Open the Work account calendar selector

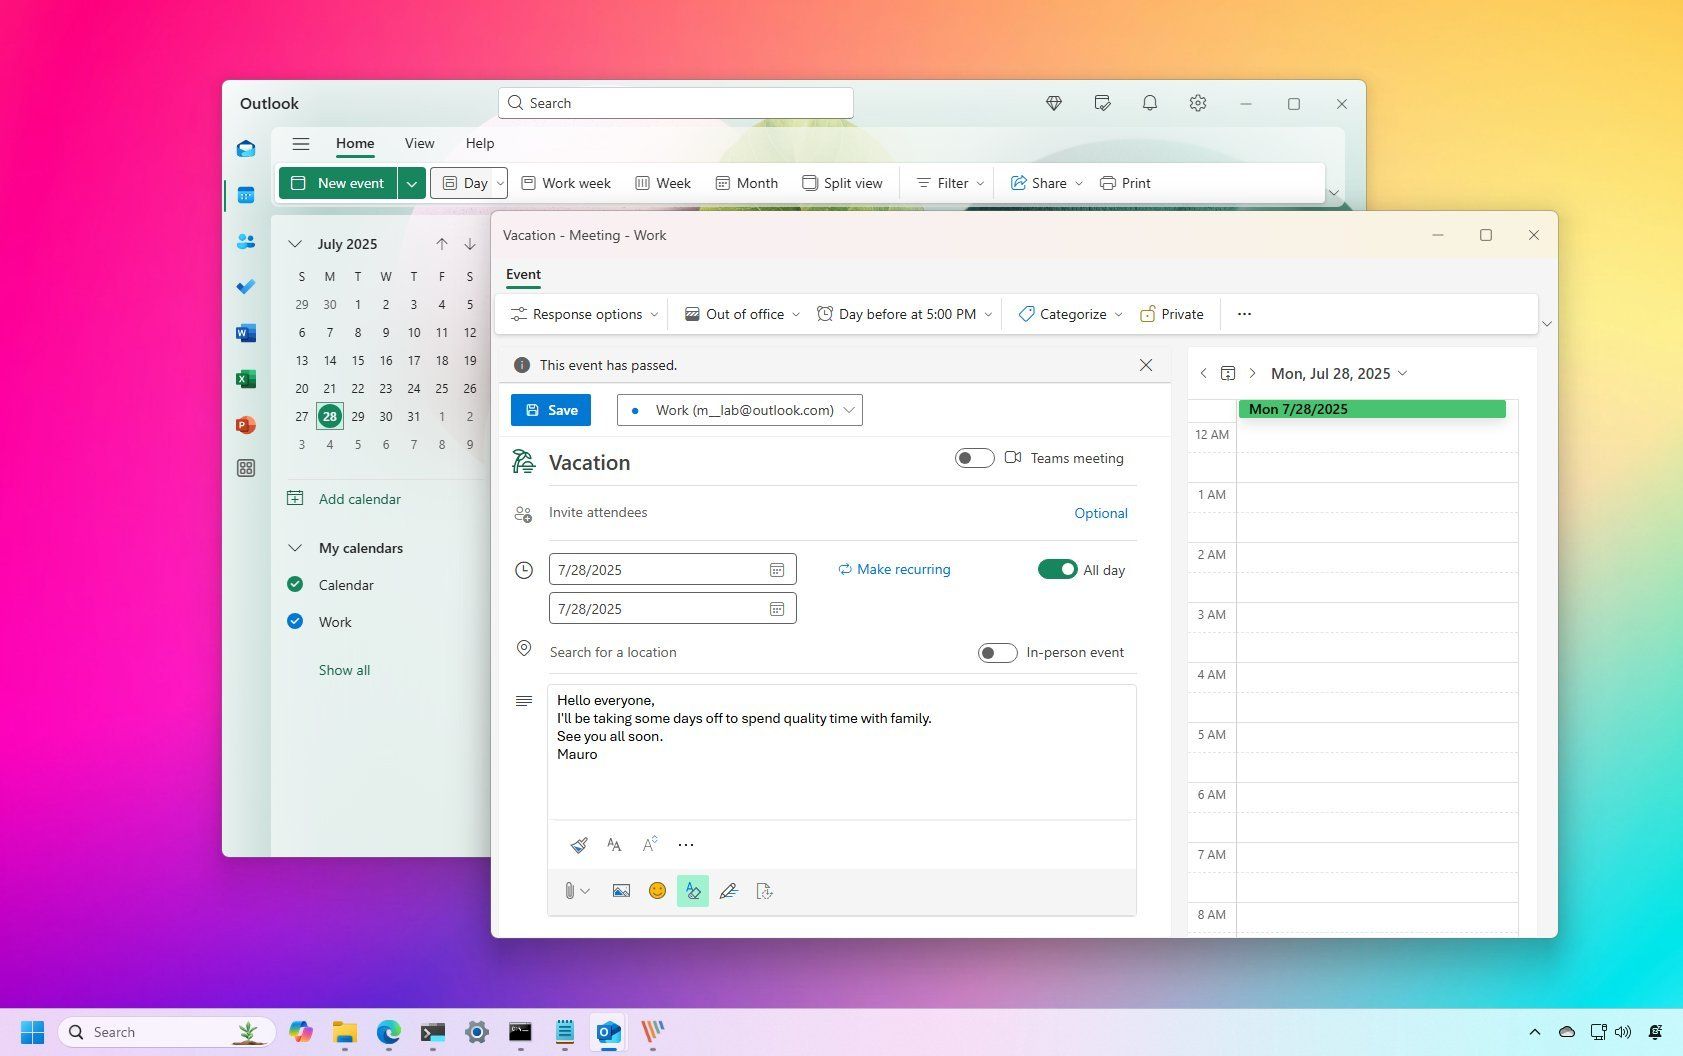click(x=739, y=409)
